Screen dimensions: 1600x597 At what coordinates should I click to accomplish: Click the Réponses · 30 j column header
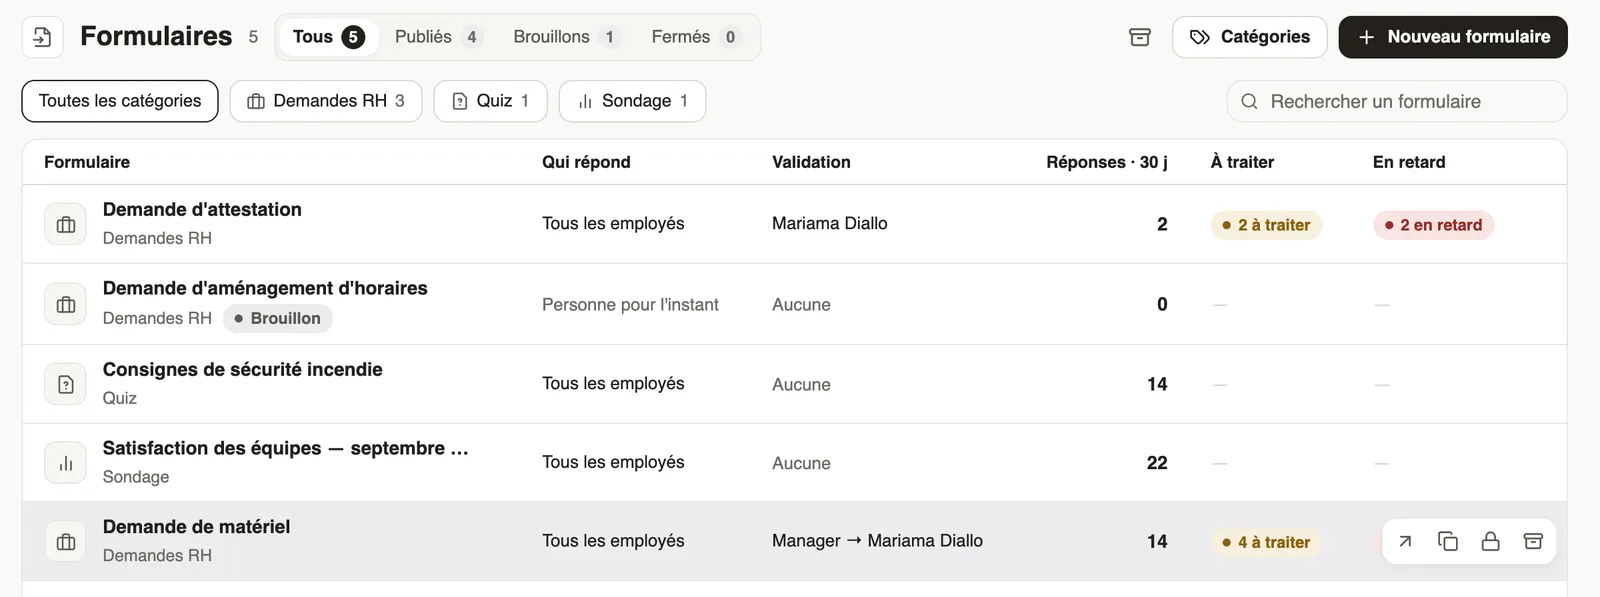click(x=1107, y=162)
